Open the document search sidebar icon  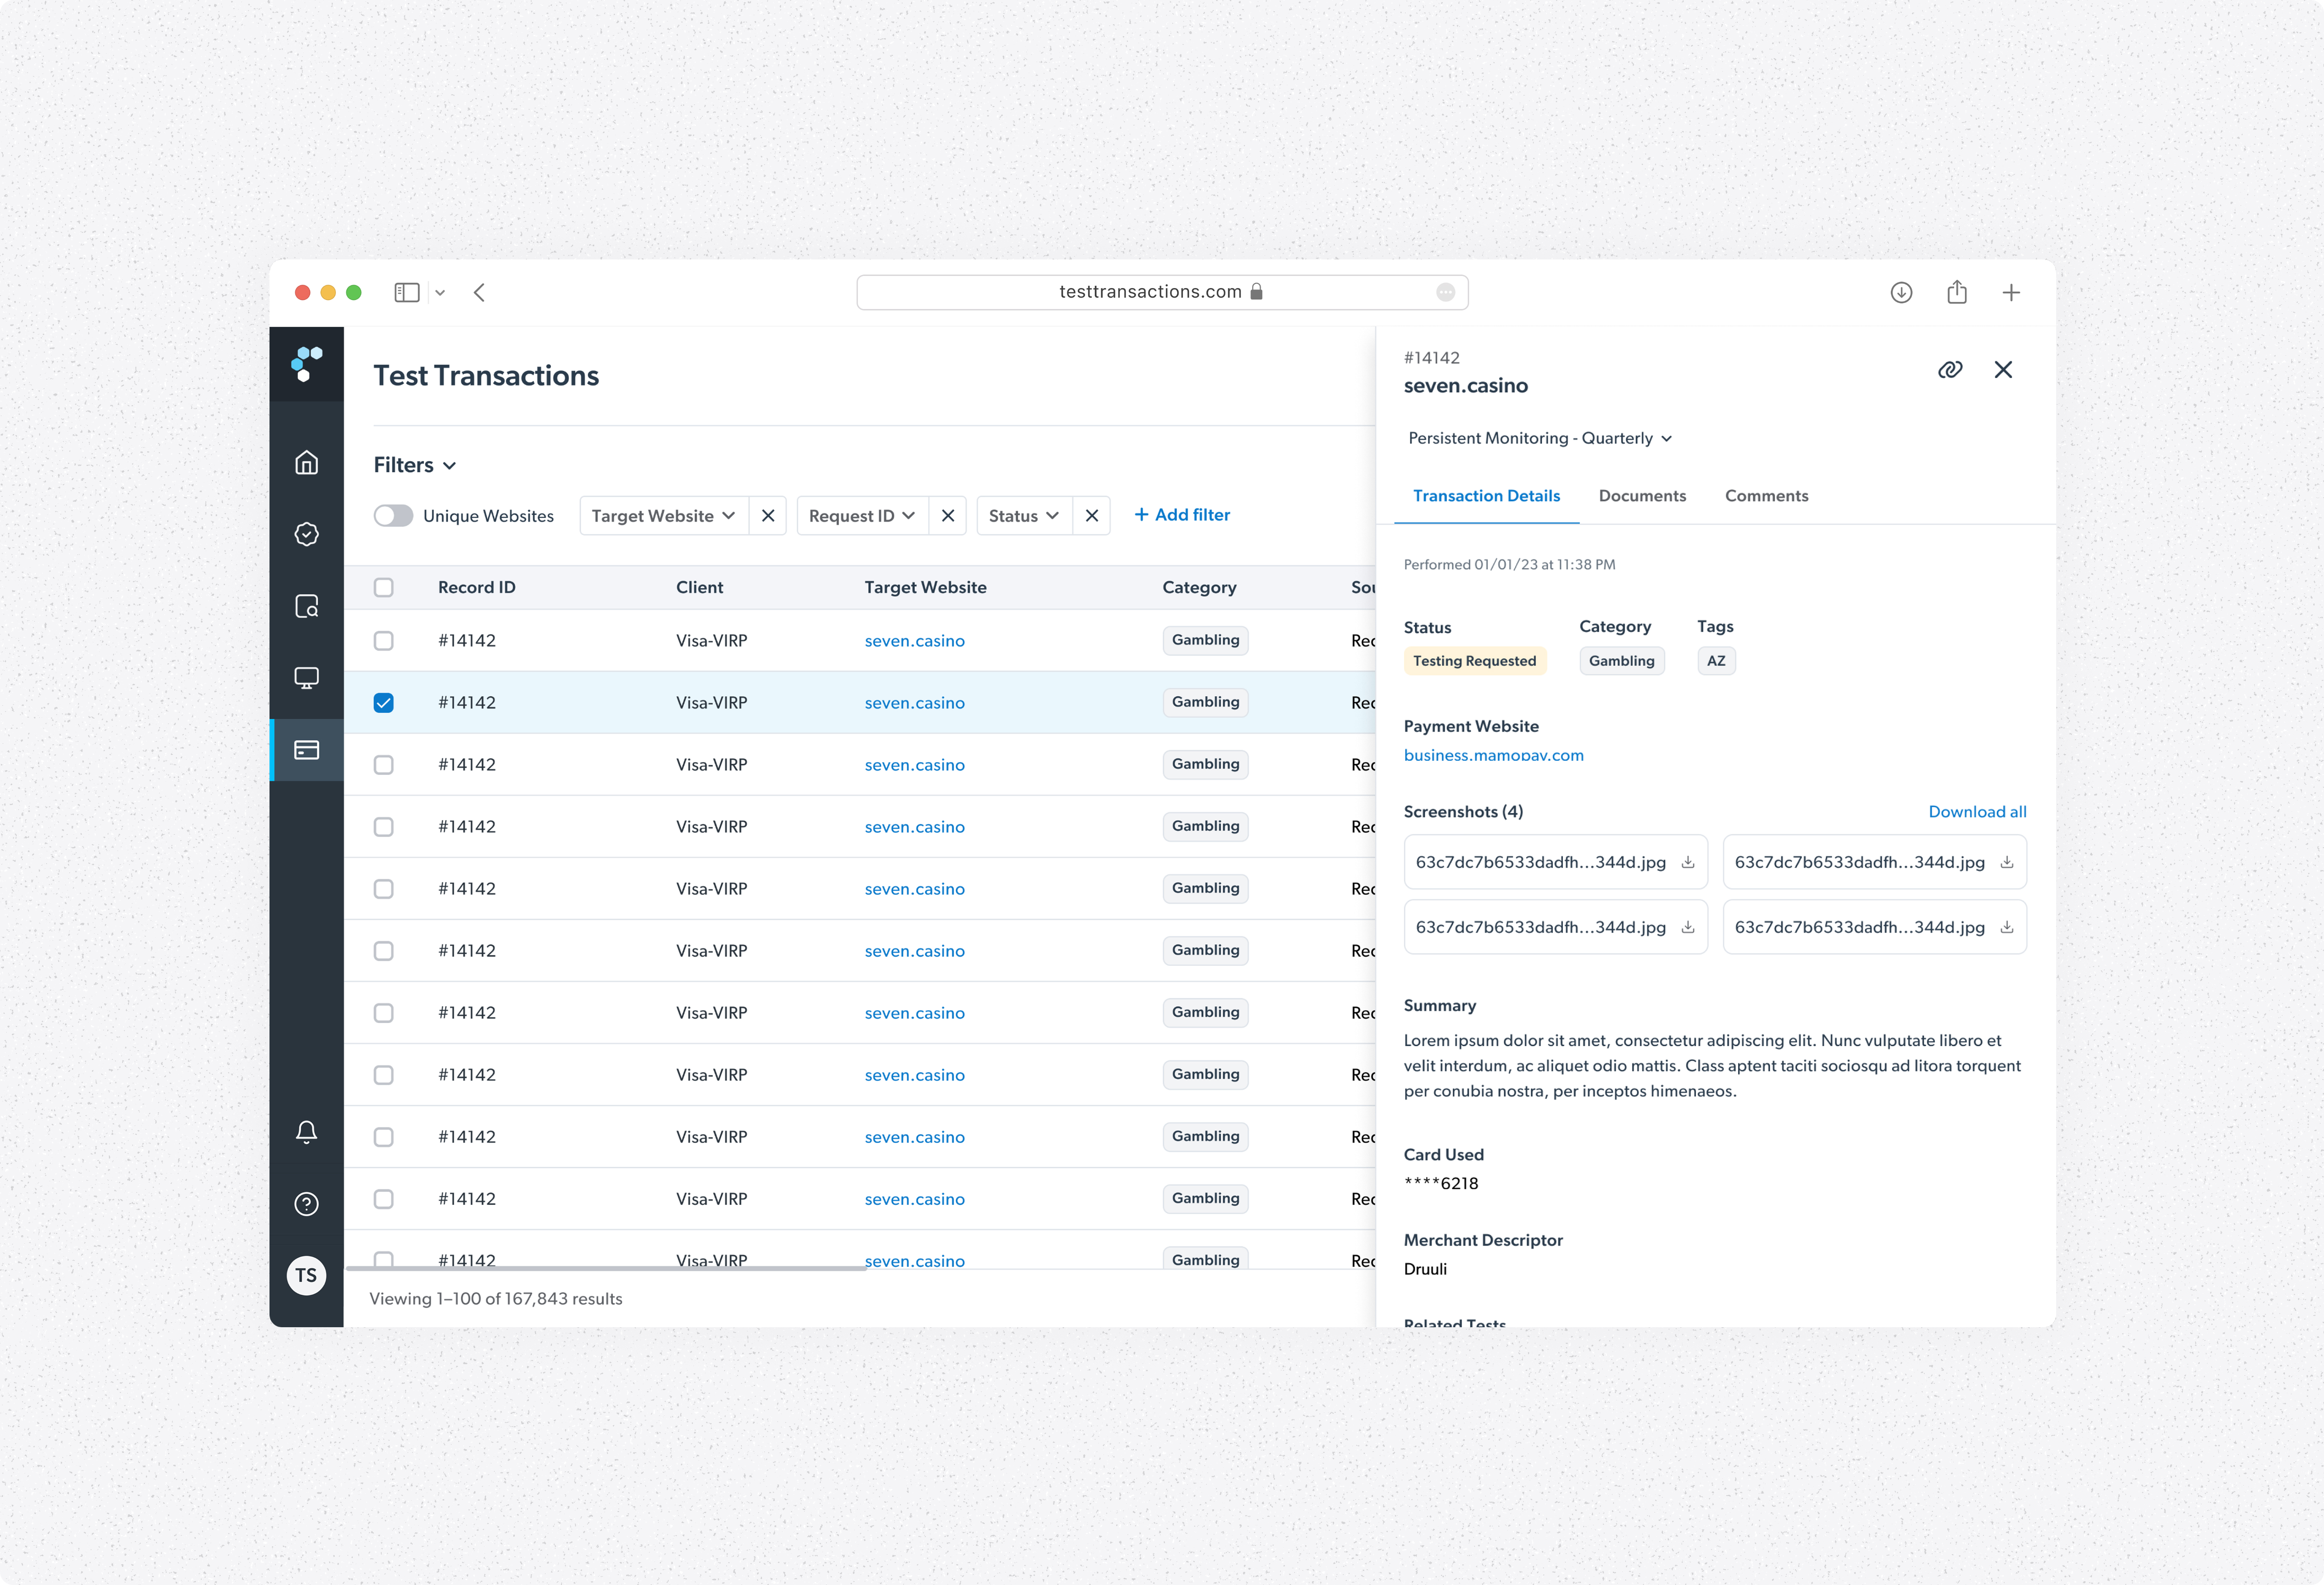click(306, 606)
